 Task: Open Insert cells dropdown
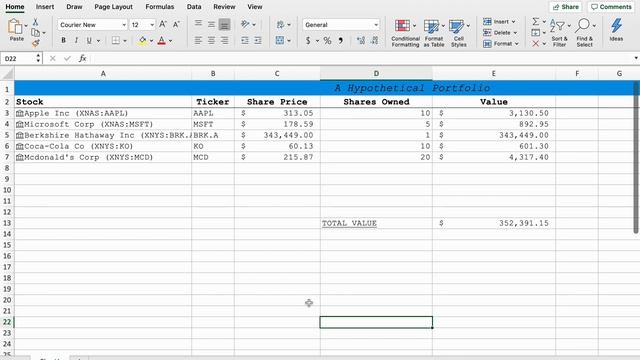[500, 22]
